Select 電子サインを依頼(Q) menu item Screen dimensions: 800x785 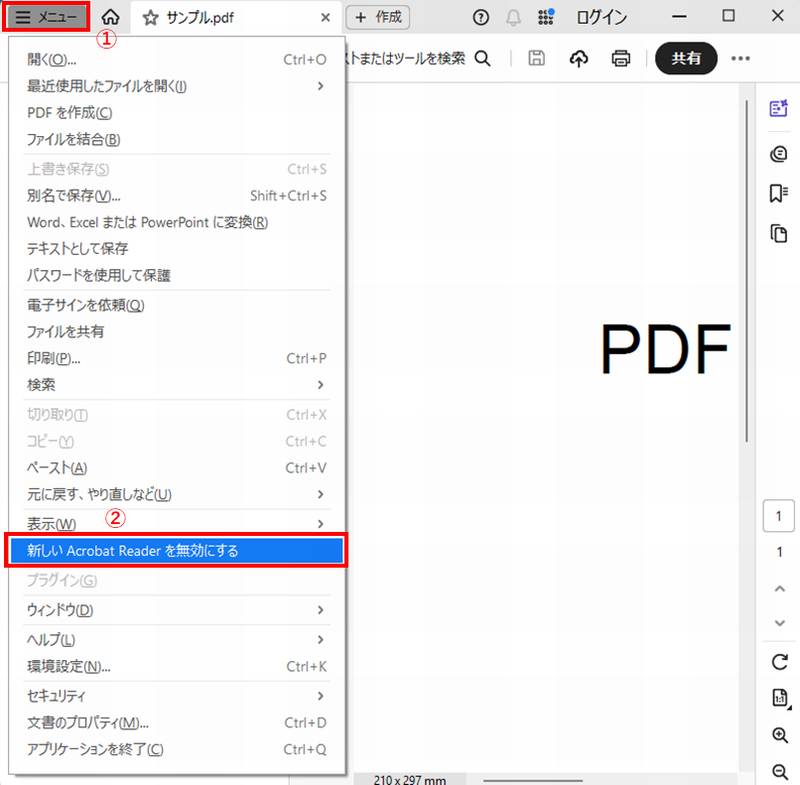(177, 305)
